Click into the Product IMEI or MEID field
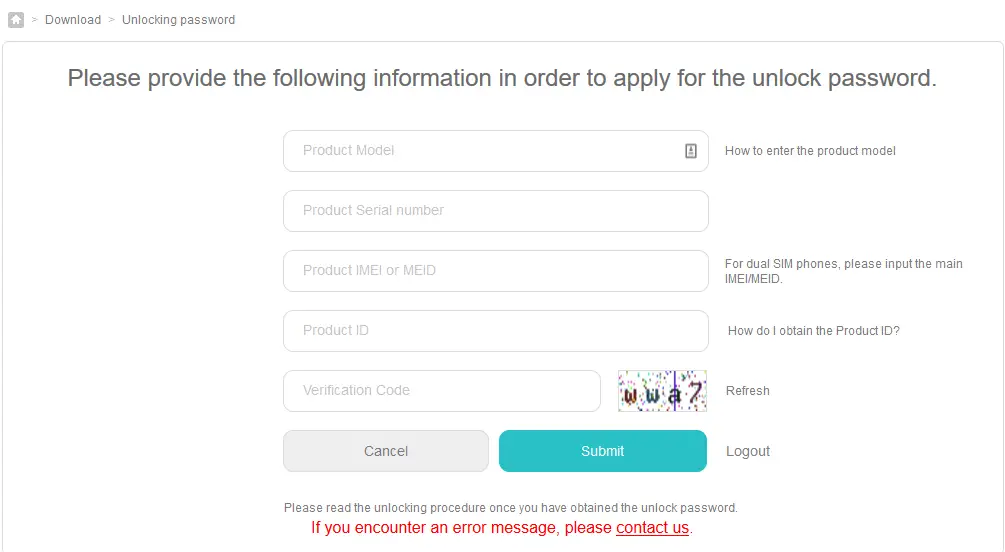Screen dimensions: 1005x552 pyautogui.click(x=495, y=271)
